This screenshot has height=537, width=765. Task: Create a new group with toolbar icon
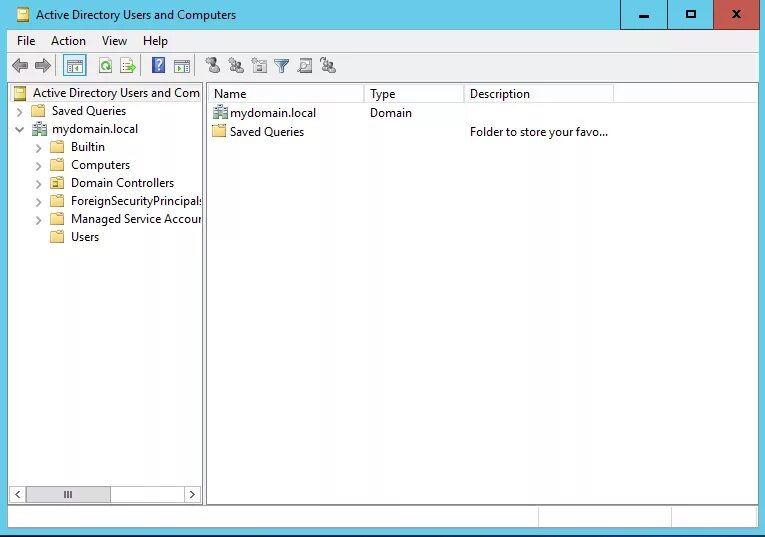(236, 65)
